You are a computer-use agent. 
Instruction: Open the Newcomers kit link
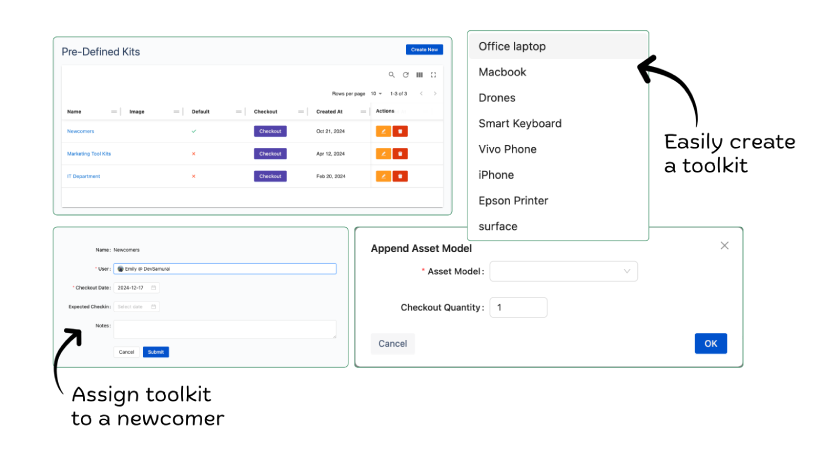81,131
